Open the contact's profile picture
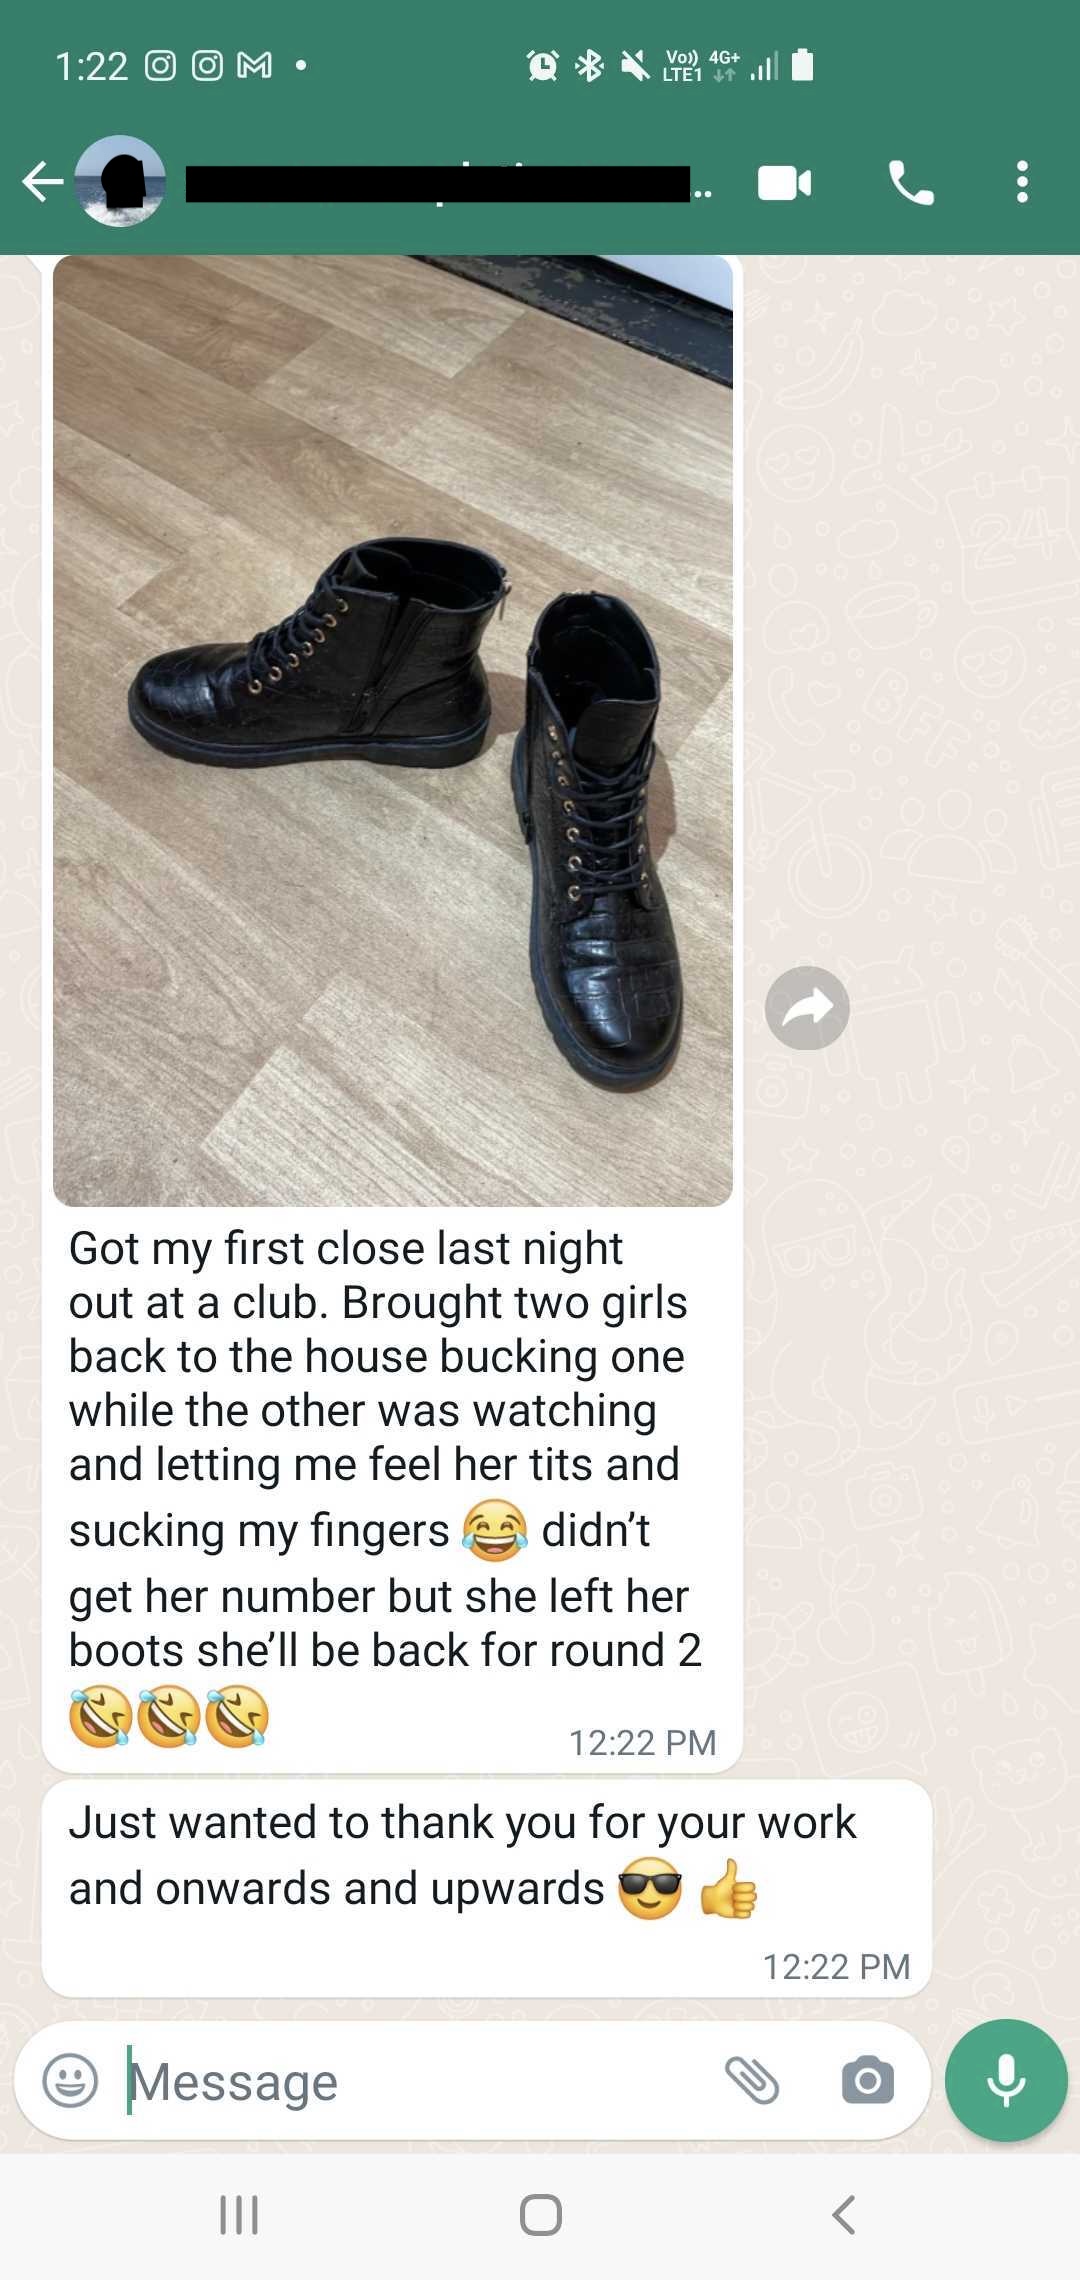The image size is (1080, 2280). tap(121, 181)
